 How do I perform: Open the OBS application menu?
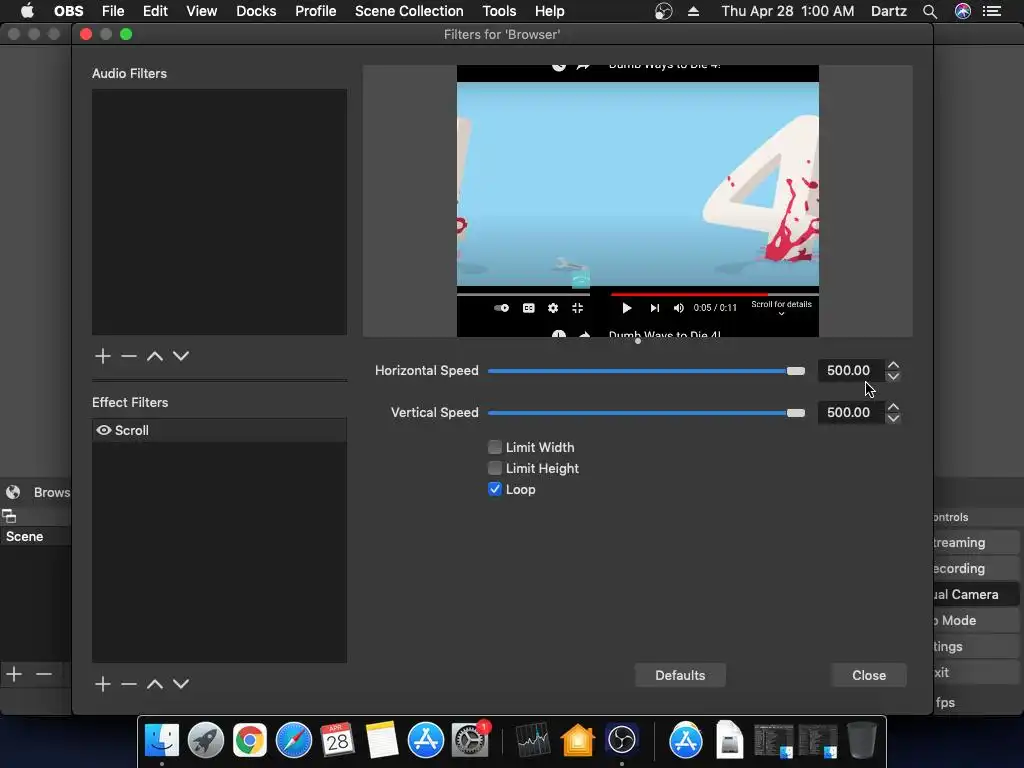[69, 11]
